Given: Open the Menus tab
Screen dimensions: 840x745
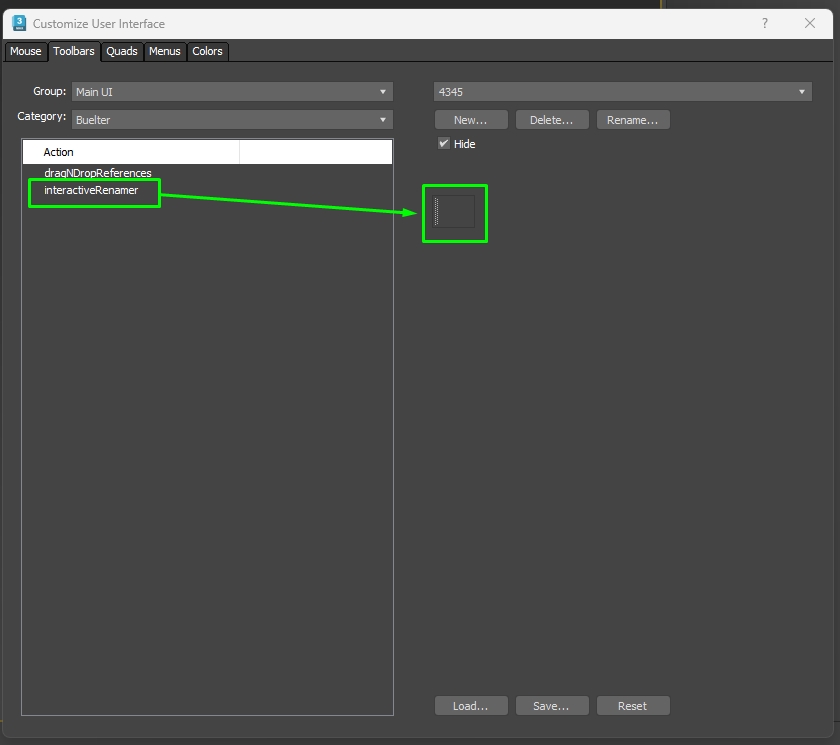Looking at the screenshot, I should [164, 51].
